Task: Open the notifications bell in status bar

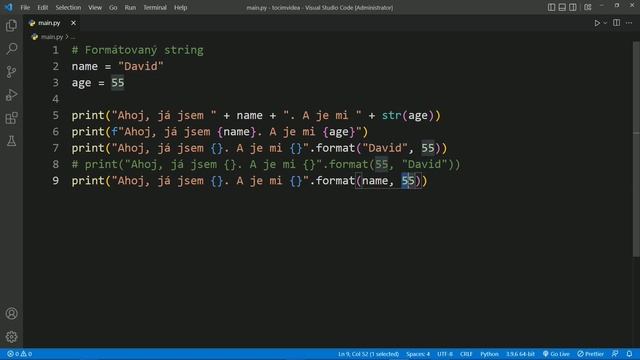Action: tap(629, 354)
